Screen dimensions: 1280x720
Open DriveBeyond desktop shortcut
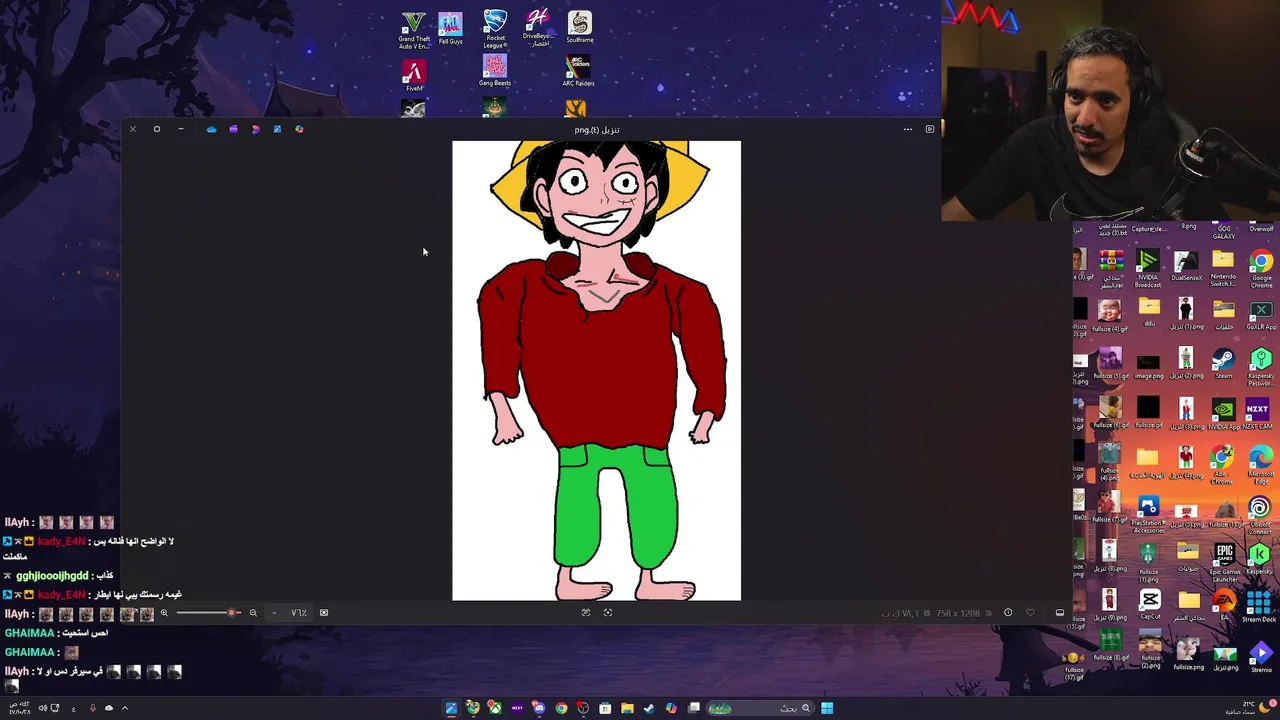537,28
